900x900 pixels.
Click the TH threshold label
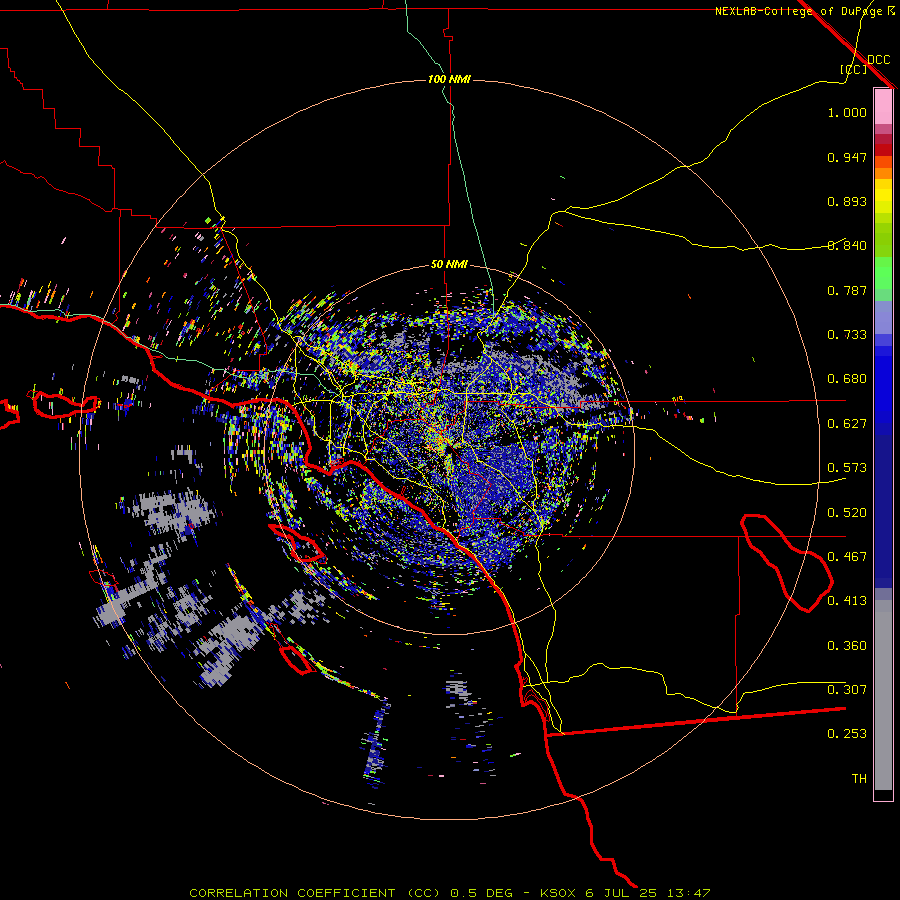click(x=859, y=779)
